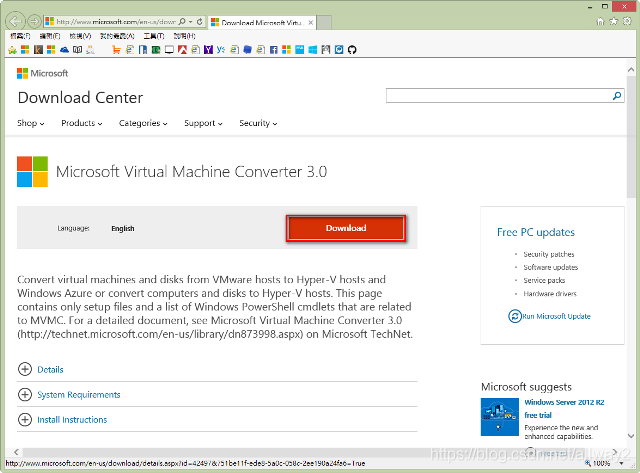Click the Add to Favorites bar star icon

(x=12, y=50)
